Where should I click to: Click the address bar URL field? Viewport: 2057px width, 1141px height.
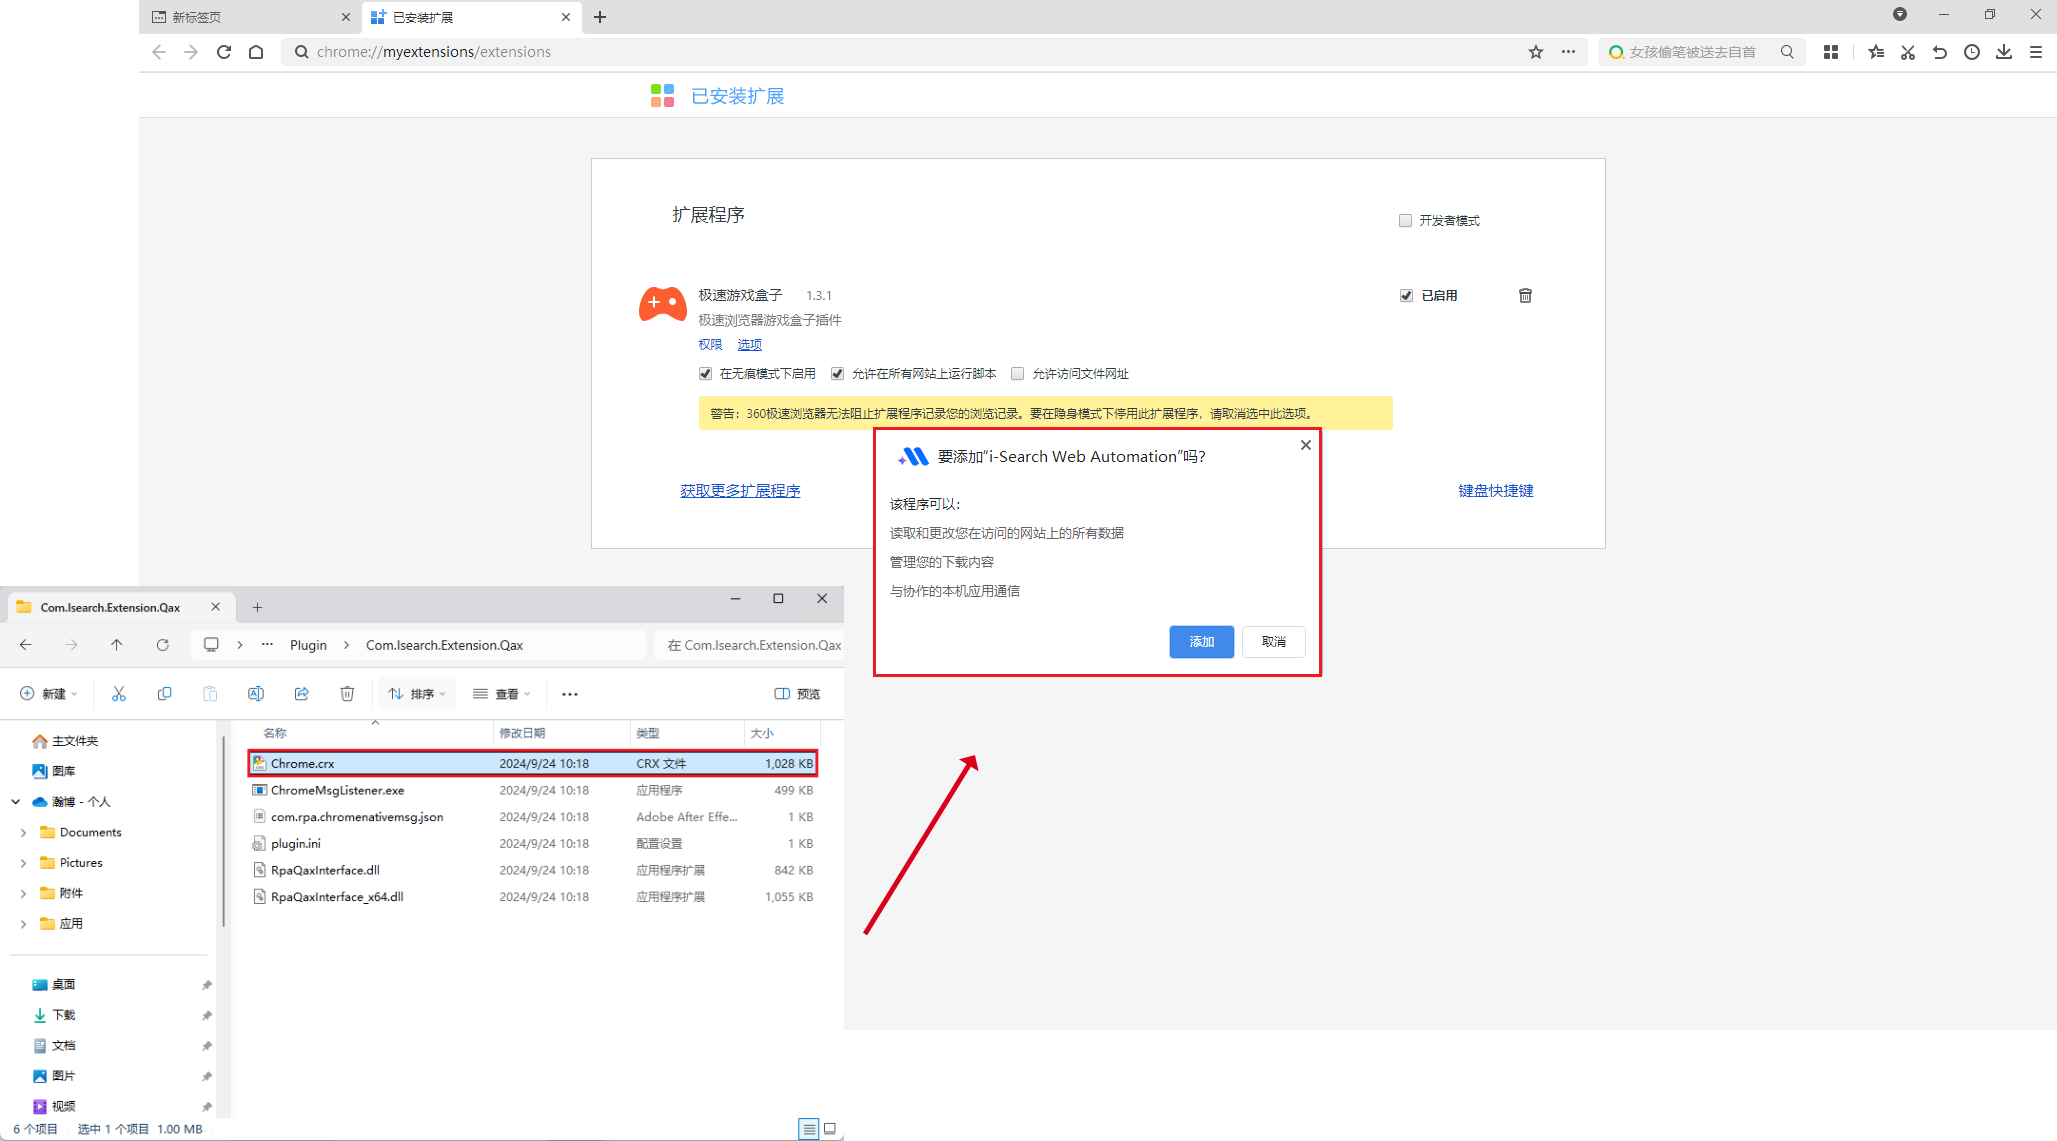[x=900, y=52]
